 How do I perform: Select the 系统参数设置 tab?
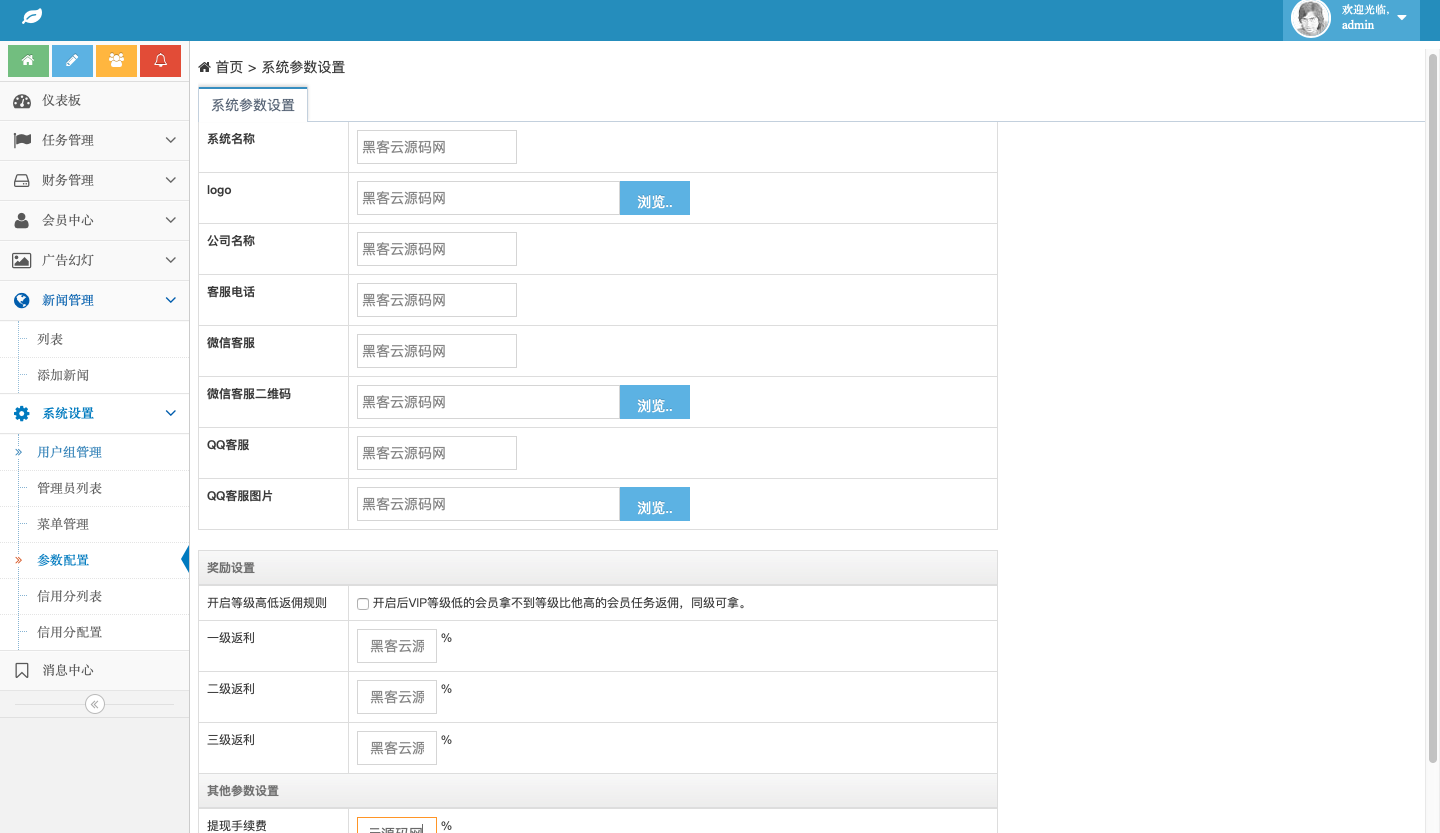[253, 105]
